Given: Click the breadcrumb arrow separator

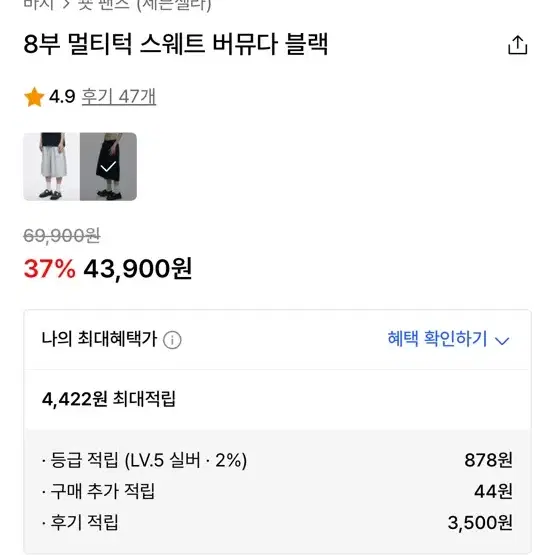Looking at the screenshot, I should [x=66, y=5].
